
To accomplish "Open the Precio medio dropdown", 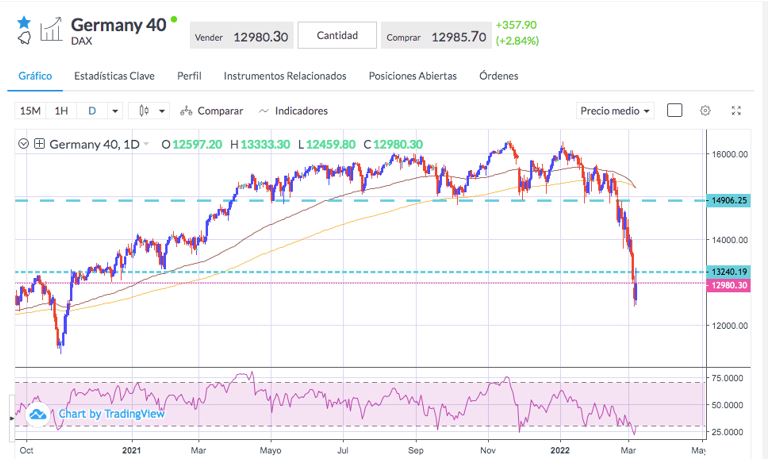I will (615, 110).
